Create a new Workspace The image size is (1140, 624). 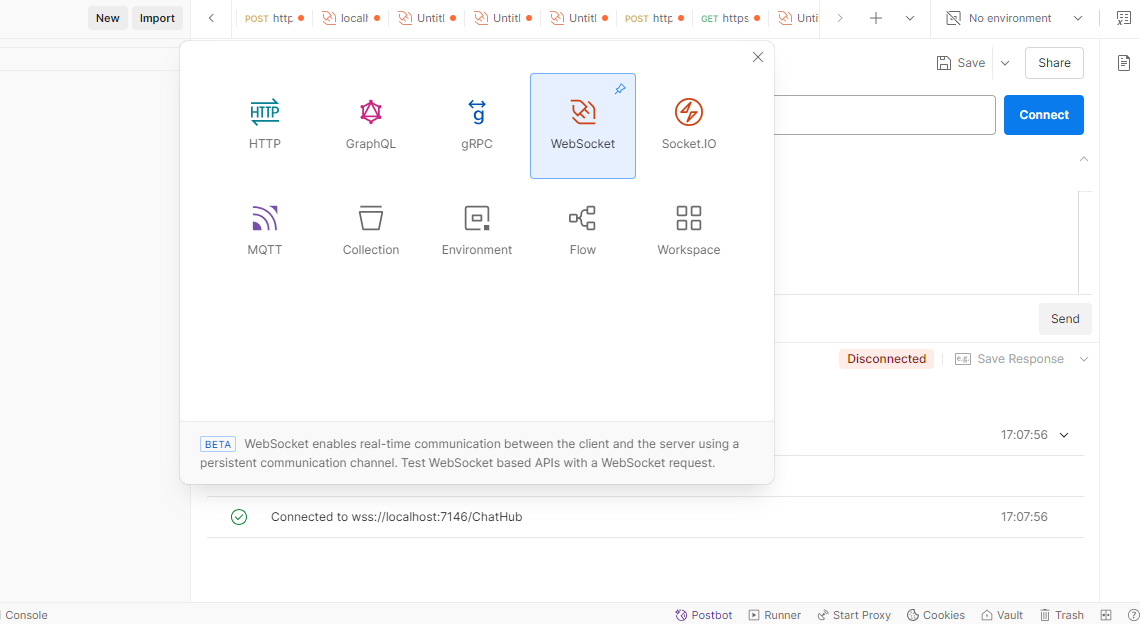[688, 229]
